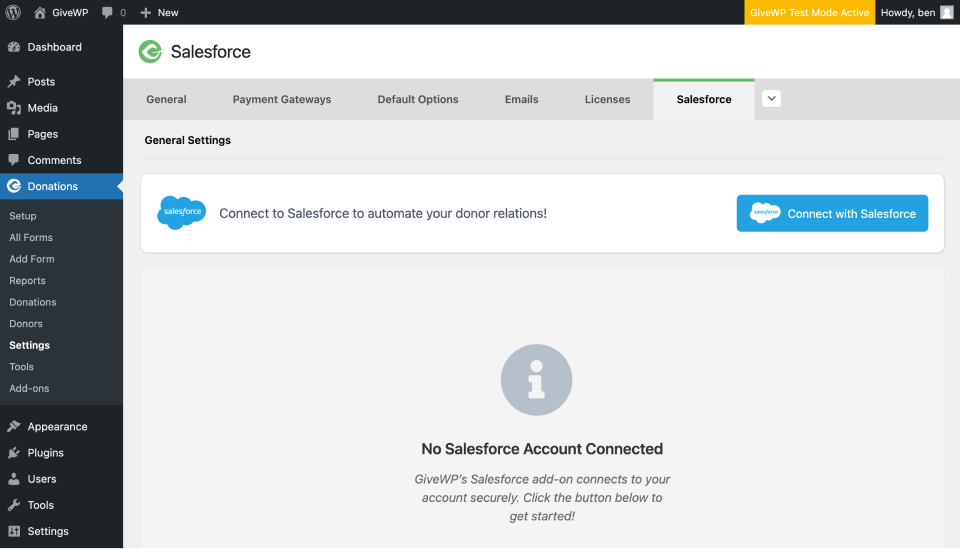The image size is (960, 549).
Task: Click the No Salesforce Account Connected heading
Action: (x=542, y=449)
